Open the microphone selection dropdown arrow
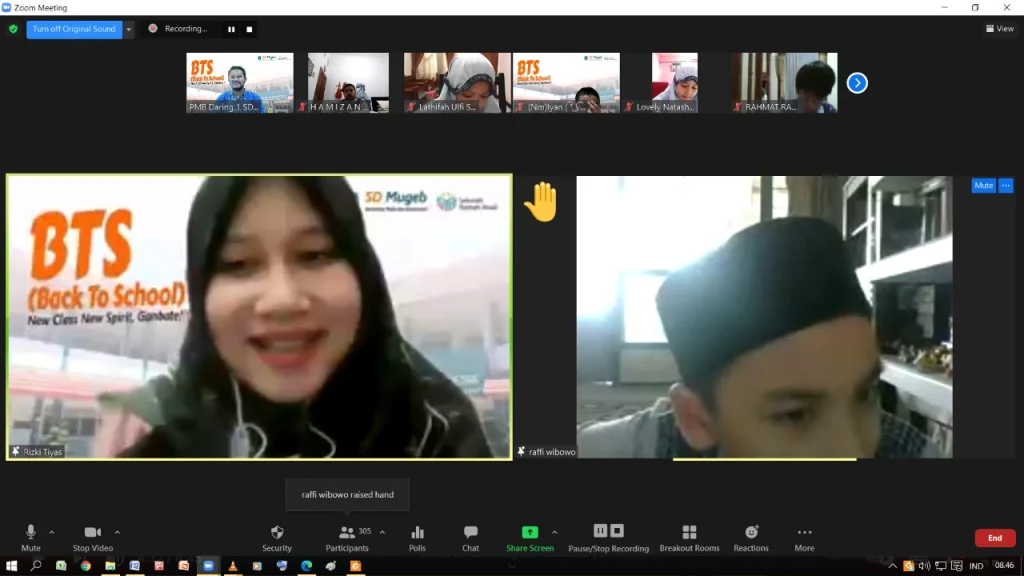Viewport: 1024px width, 576px height. pyautogui.click(x=50, y=533)
